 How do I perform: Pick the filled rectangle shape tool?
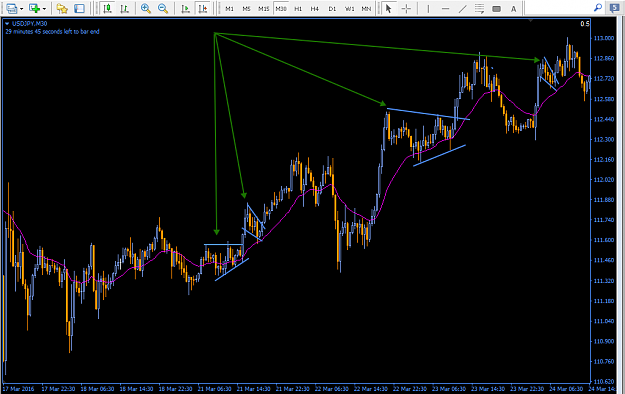pyautogui.click(x=497, y=8)
